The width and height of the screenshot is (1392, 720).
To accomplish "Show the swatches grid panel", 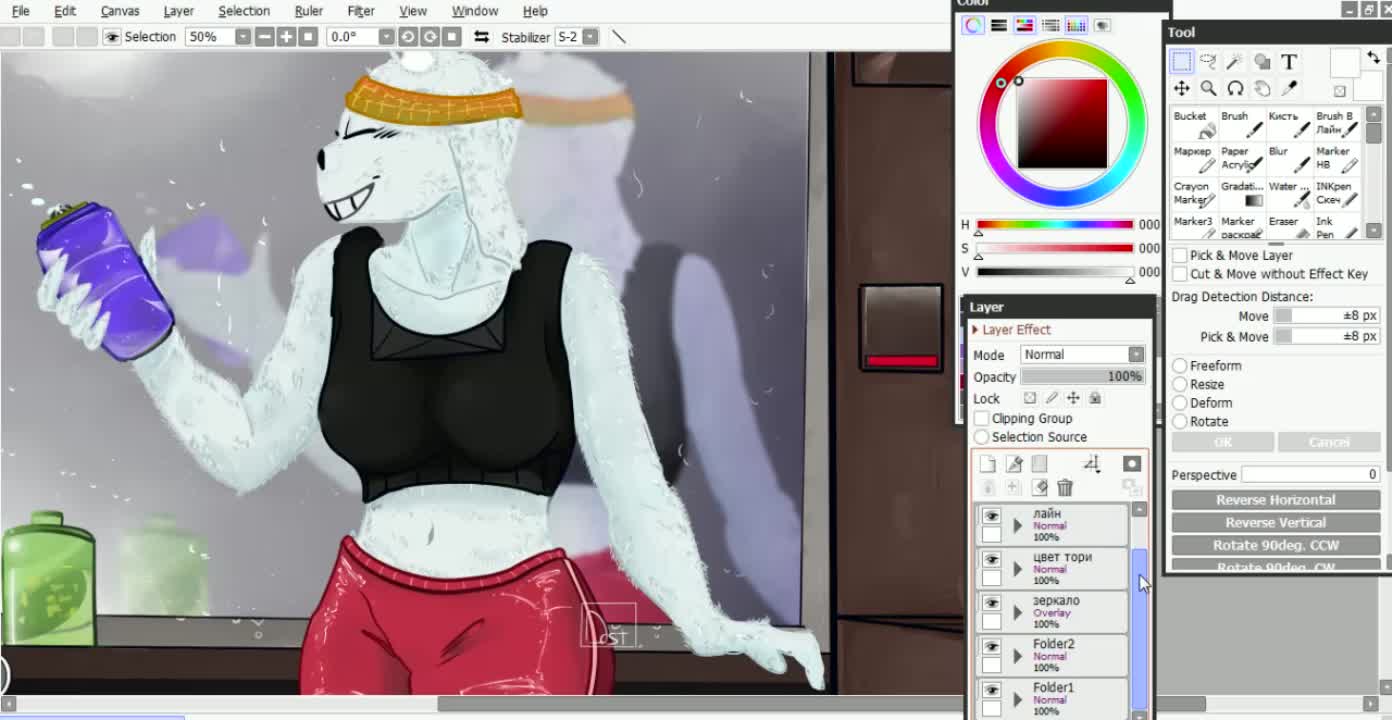I will pos(1076,25).
